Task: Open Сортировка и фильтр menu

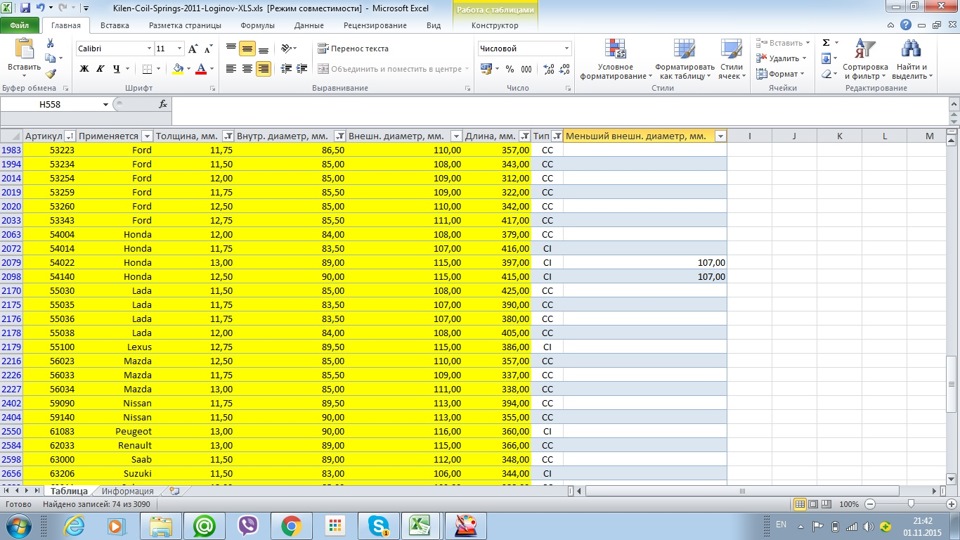Action: click(x=864, y=59)
